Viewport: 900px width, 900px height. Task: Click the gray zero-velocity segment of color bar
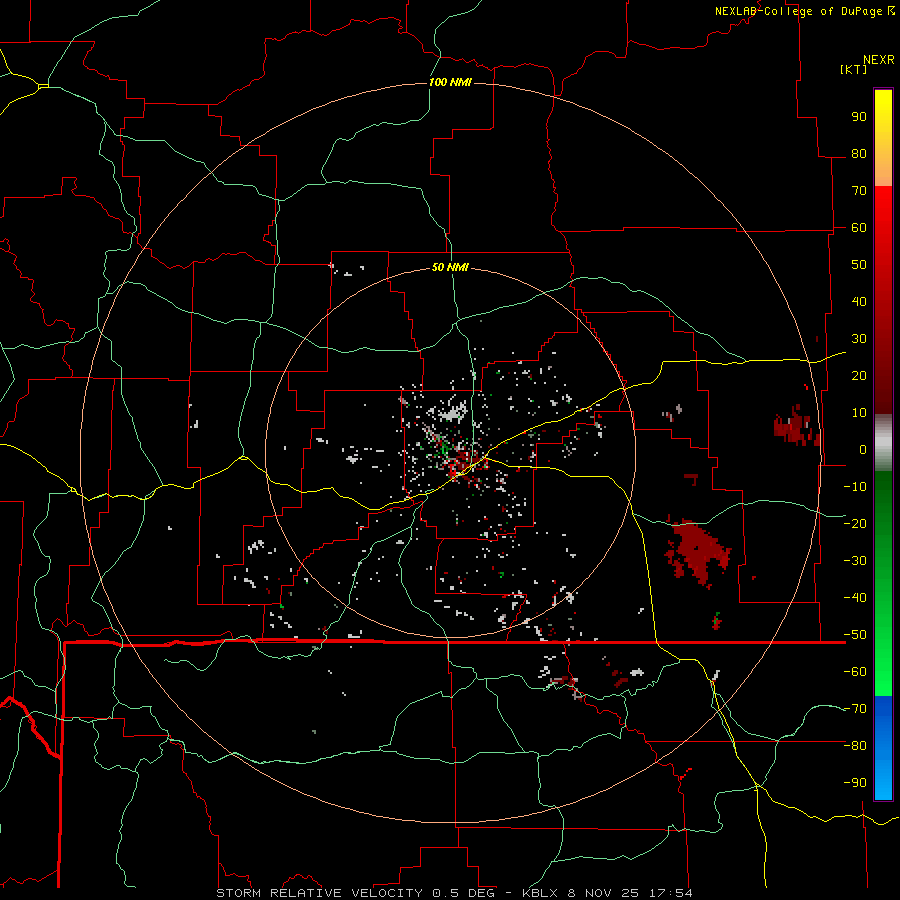pyautogui.click(x=883, y=443)
